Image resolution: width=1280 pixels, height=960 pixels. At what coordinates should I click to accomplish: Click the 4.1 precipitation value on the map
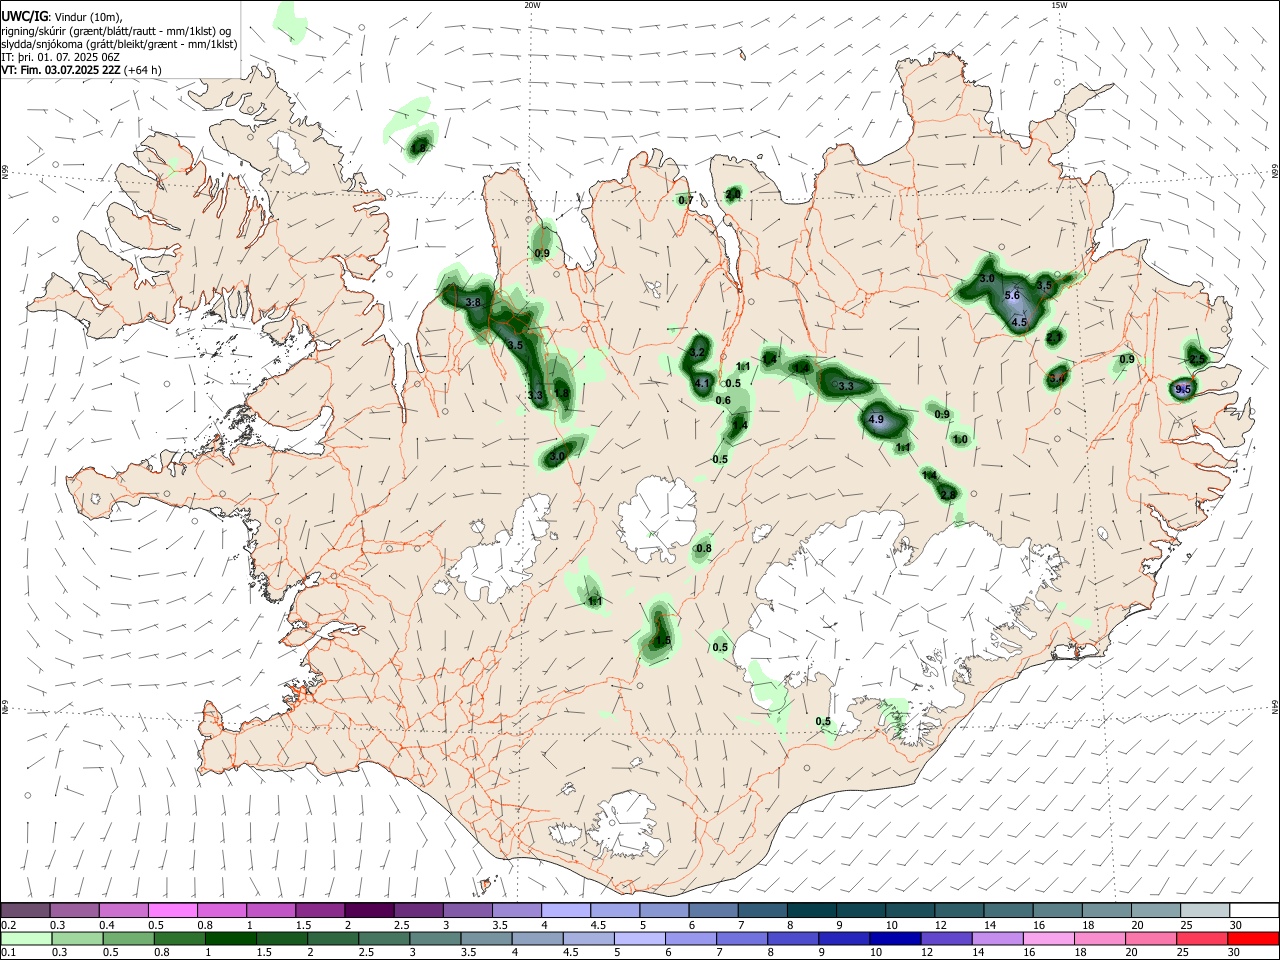tap(702, 383)
